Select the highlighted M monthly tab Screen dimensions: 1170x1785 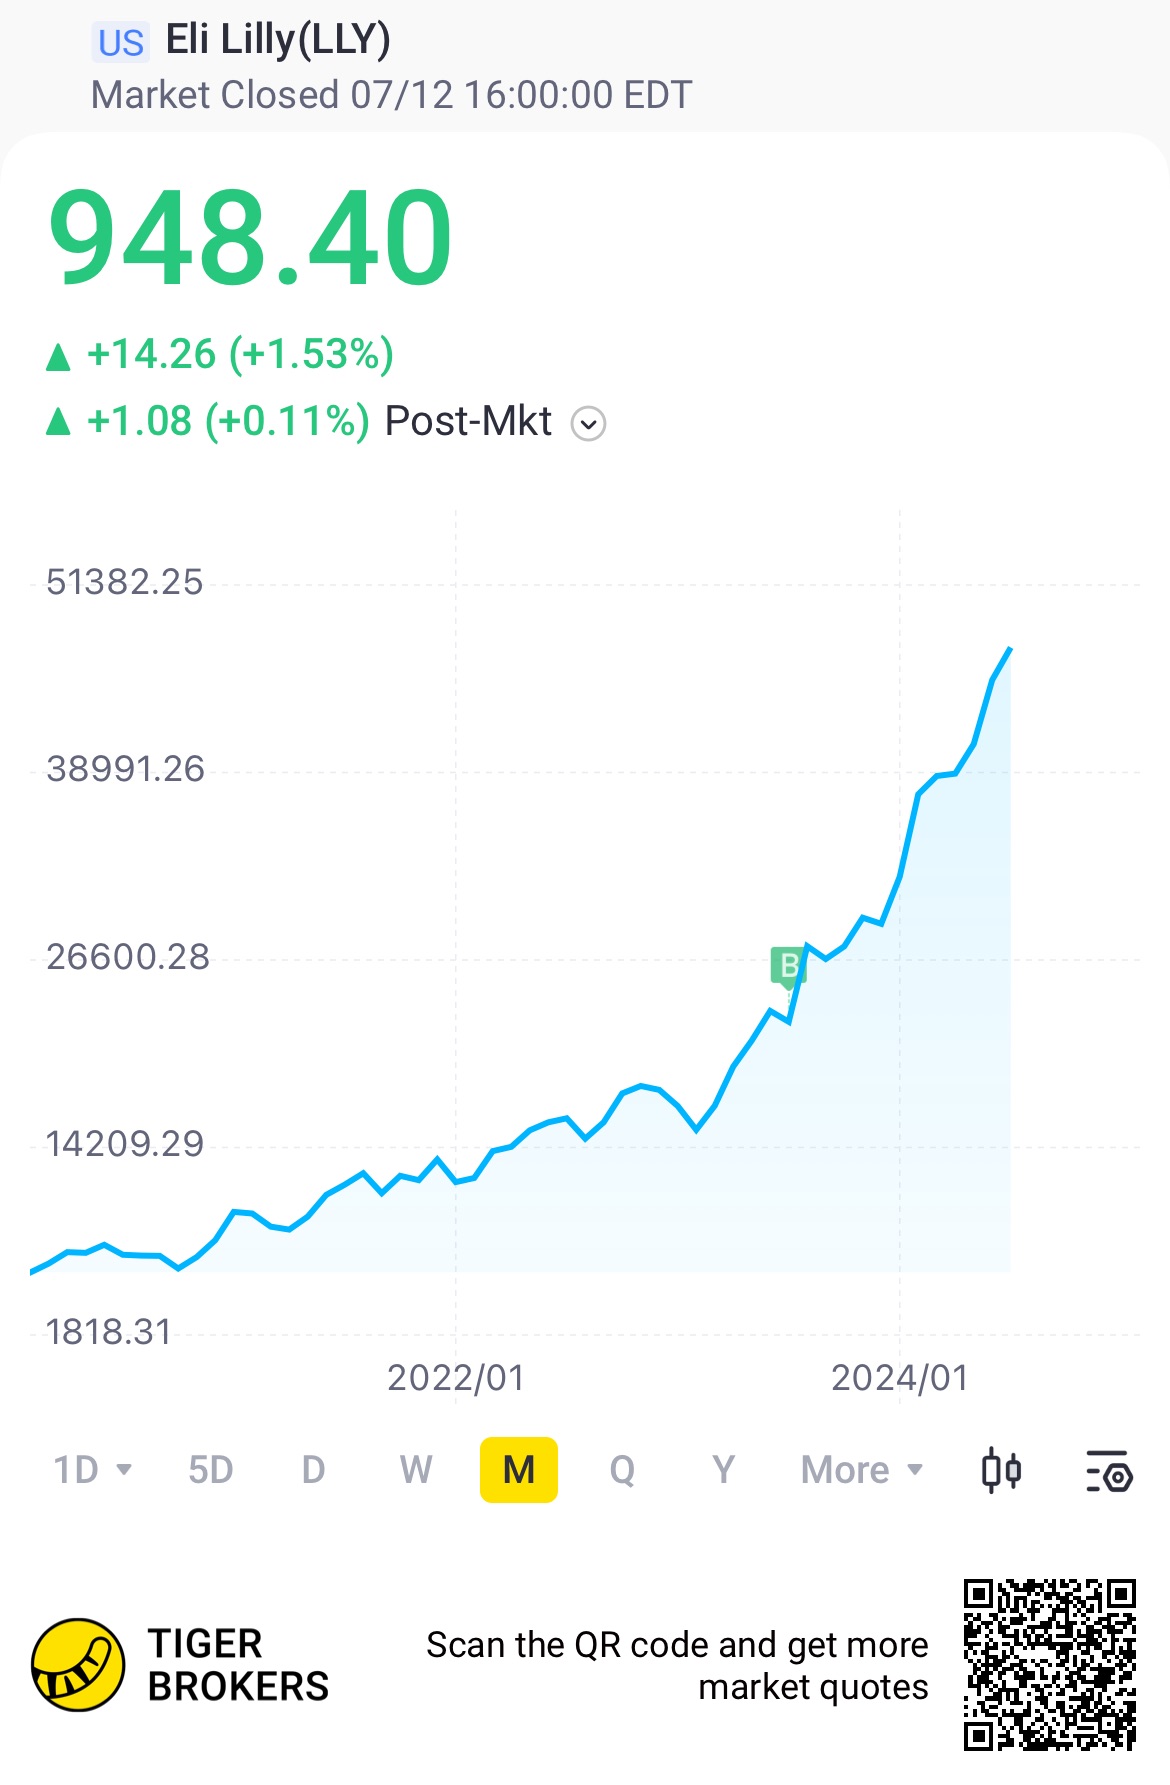pyautogui.click(x=519, y=1470)
